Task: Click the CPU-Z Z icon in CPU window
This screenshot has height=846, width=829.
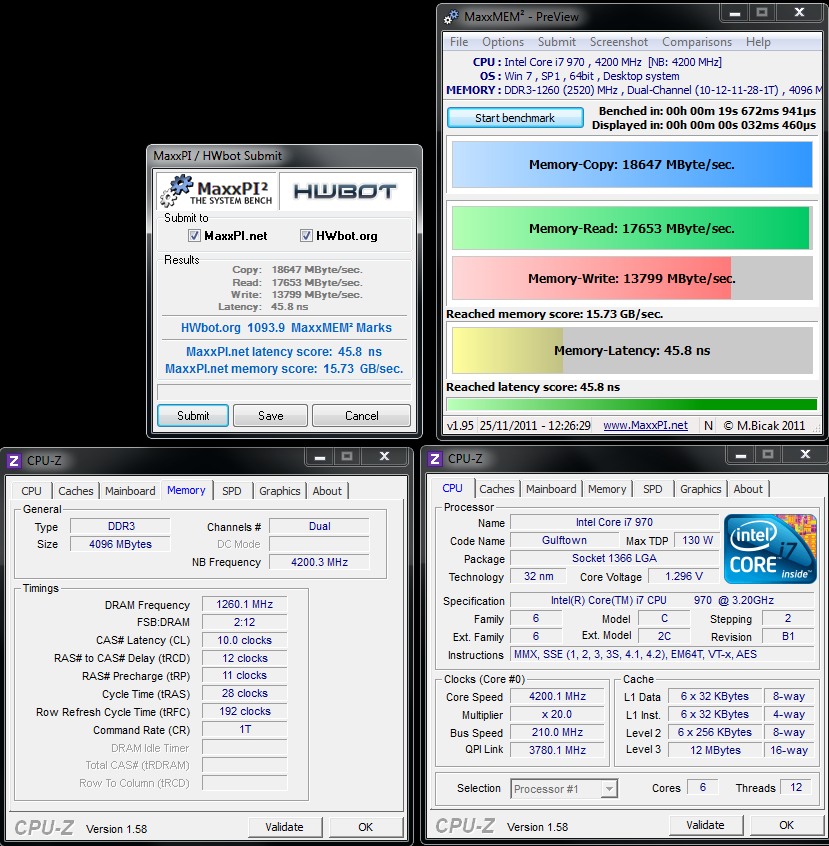Action: point(434,459)
